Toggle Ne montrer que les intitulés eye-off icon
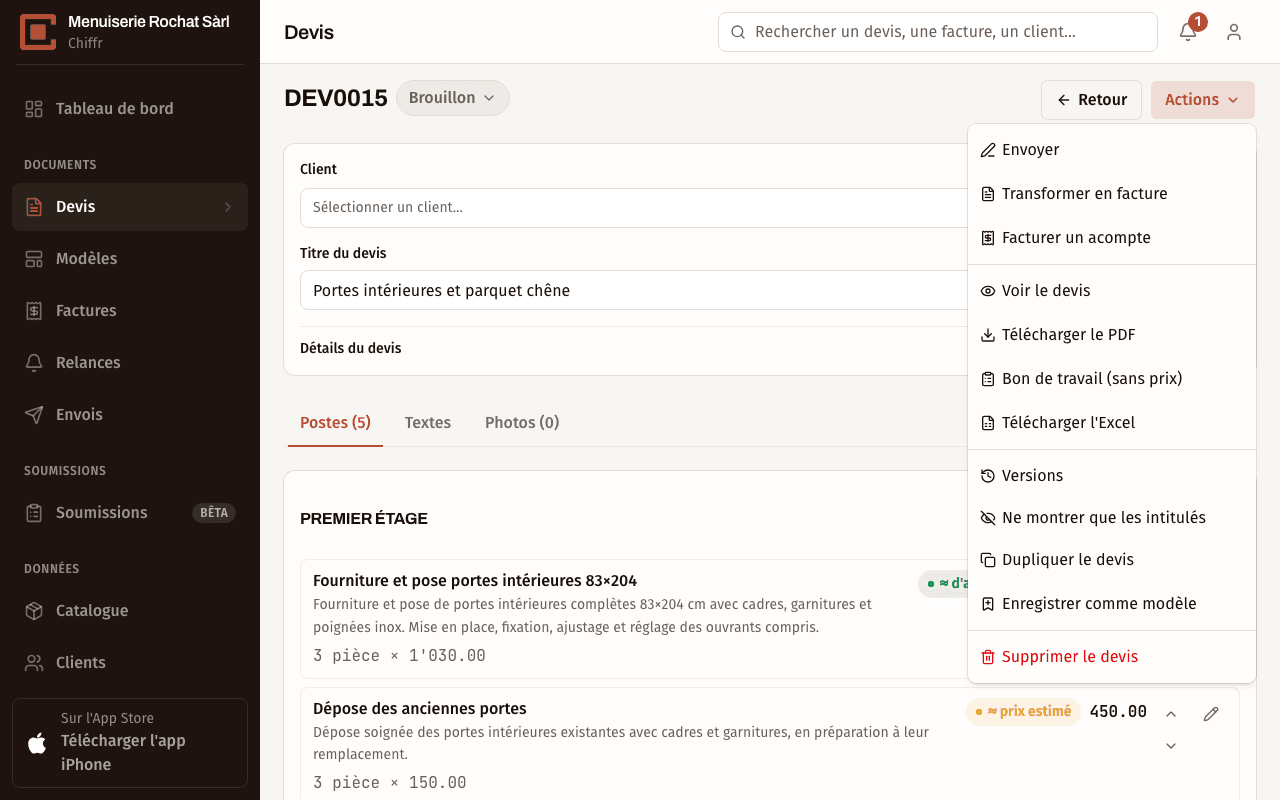Viewport: 1280px width, 800px height. [988, 518]
